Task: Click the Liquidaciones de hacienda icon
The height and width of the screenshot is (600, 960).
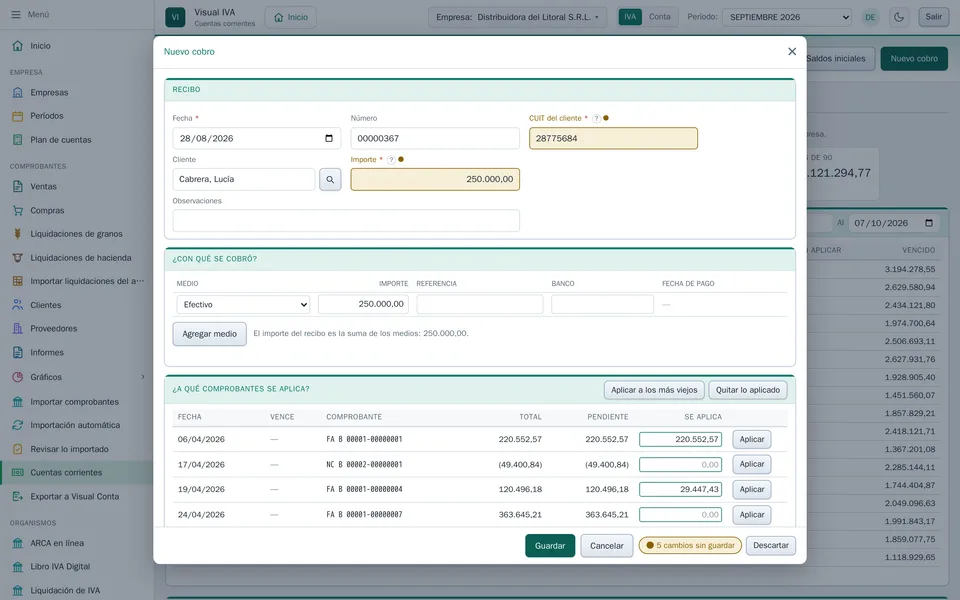Action: tap(18, 258)
